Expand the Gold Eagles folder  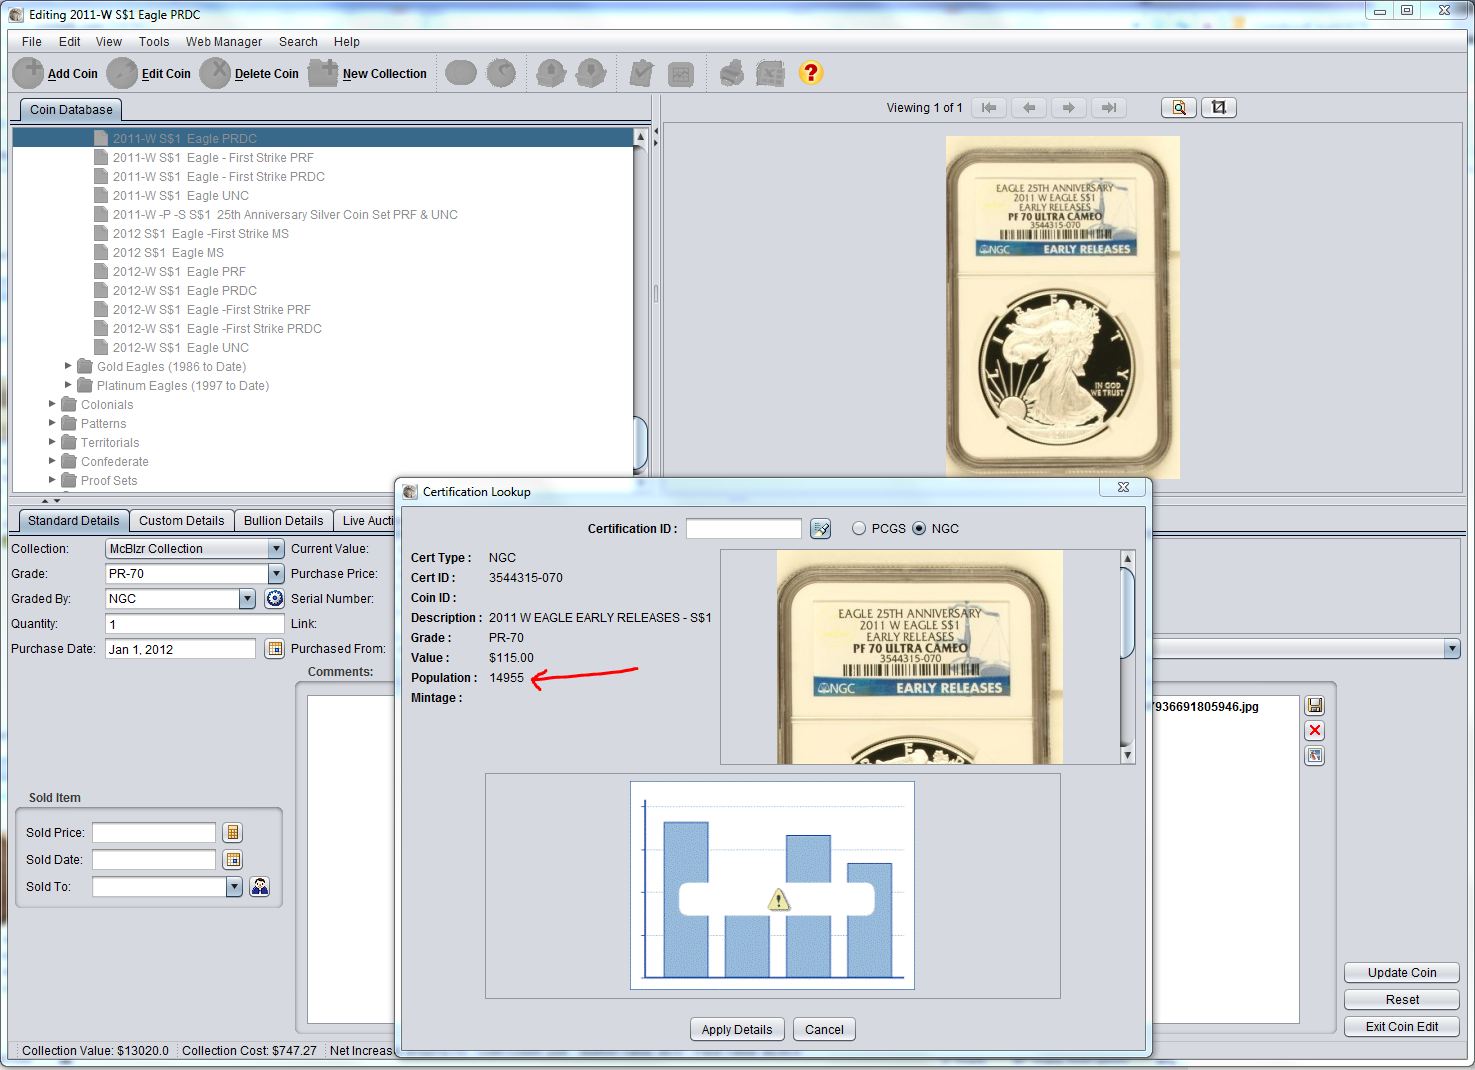pos(68,367)
